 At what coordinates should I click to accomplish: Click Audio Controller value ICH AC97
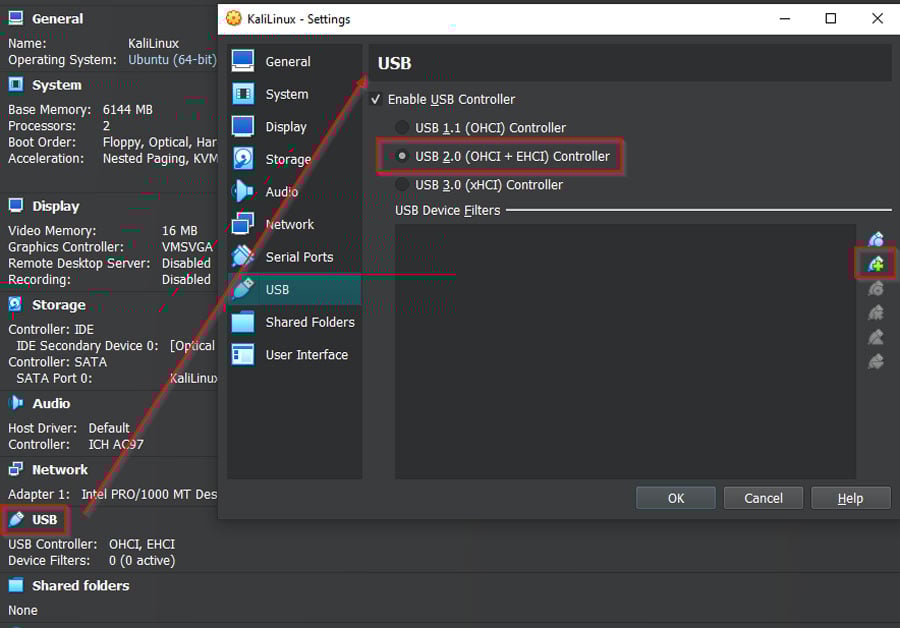[115, 444]
